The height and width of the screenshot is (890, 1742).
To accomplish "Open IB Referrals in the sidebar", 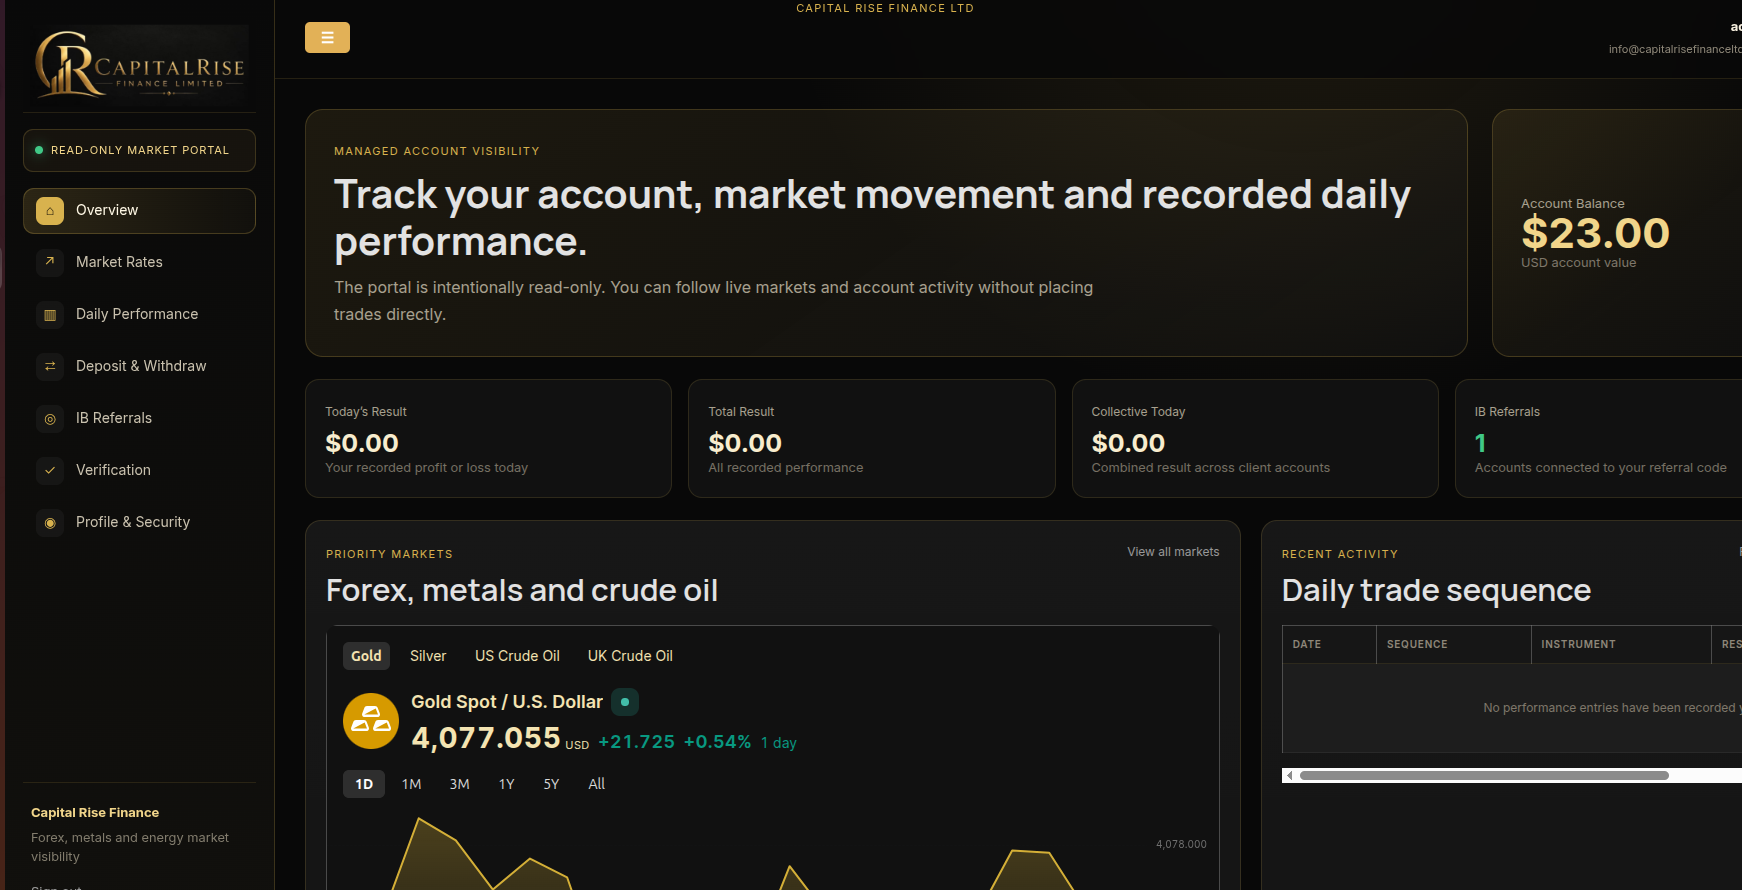I will pyautogui.click(x=139, y=418).
